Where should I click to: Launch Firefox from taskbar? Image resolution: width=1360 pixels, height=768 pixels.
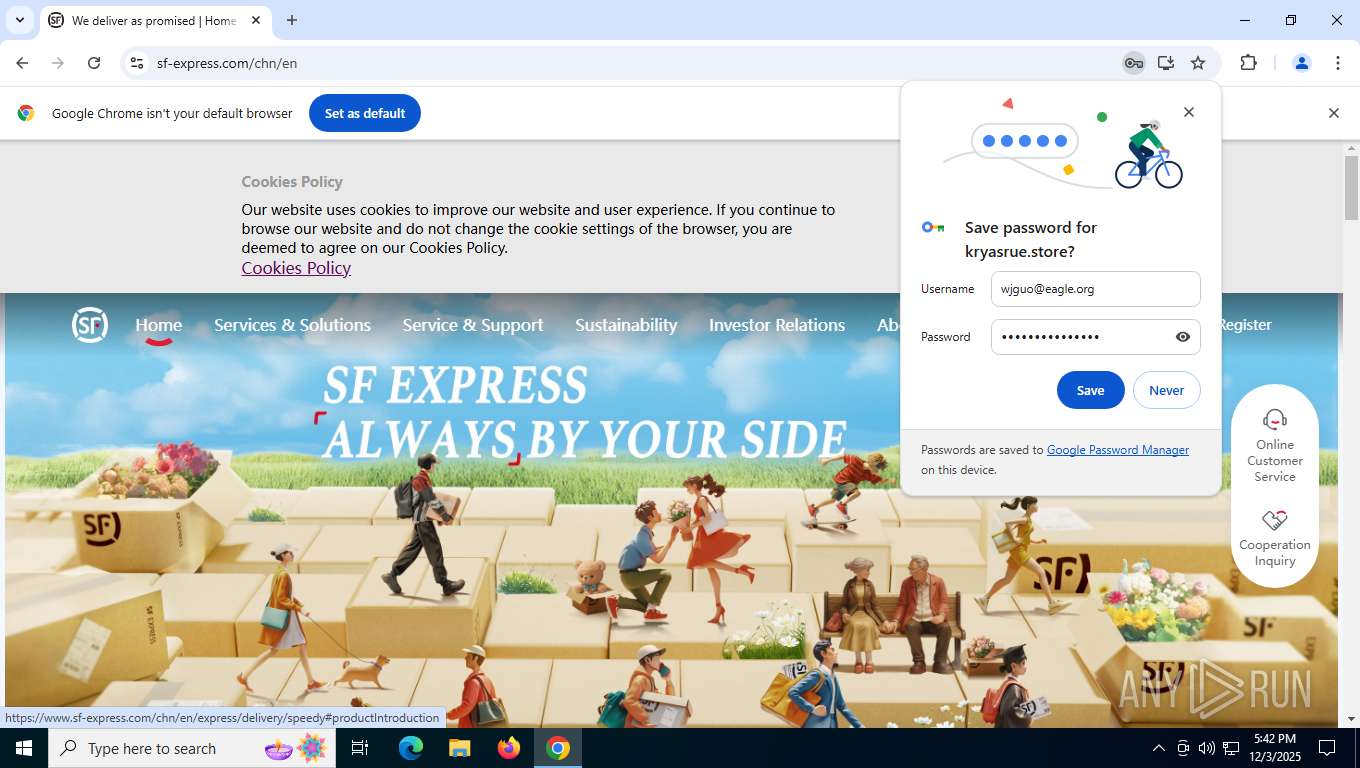509,748
